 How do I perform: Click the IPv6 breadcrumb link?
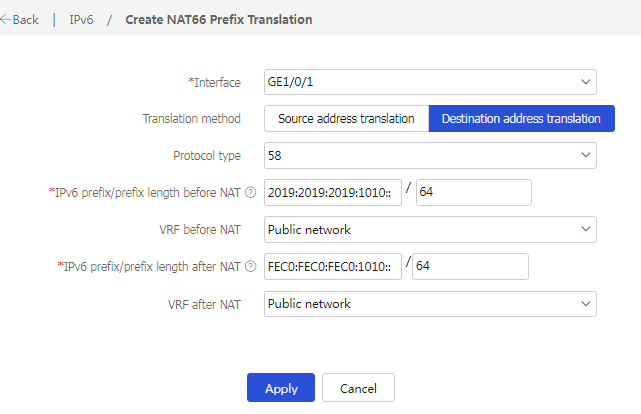pyautogui.click(x=81, y=20)
